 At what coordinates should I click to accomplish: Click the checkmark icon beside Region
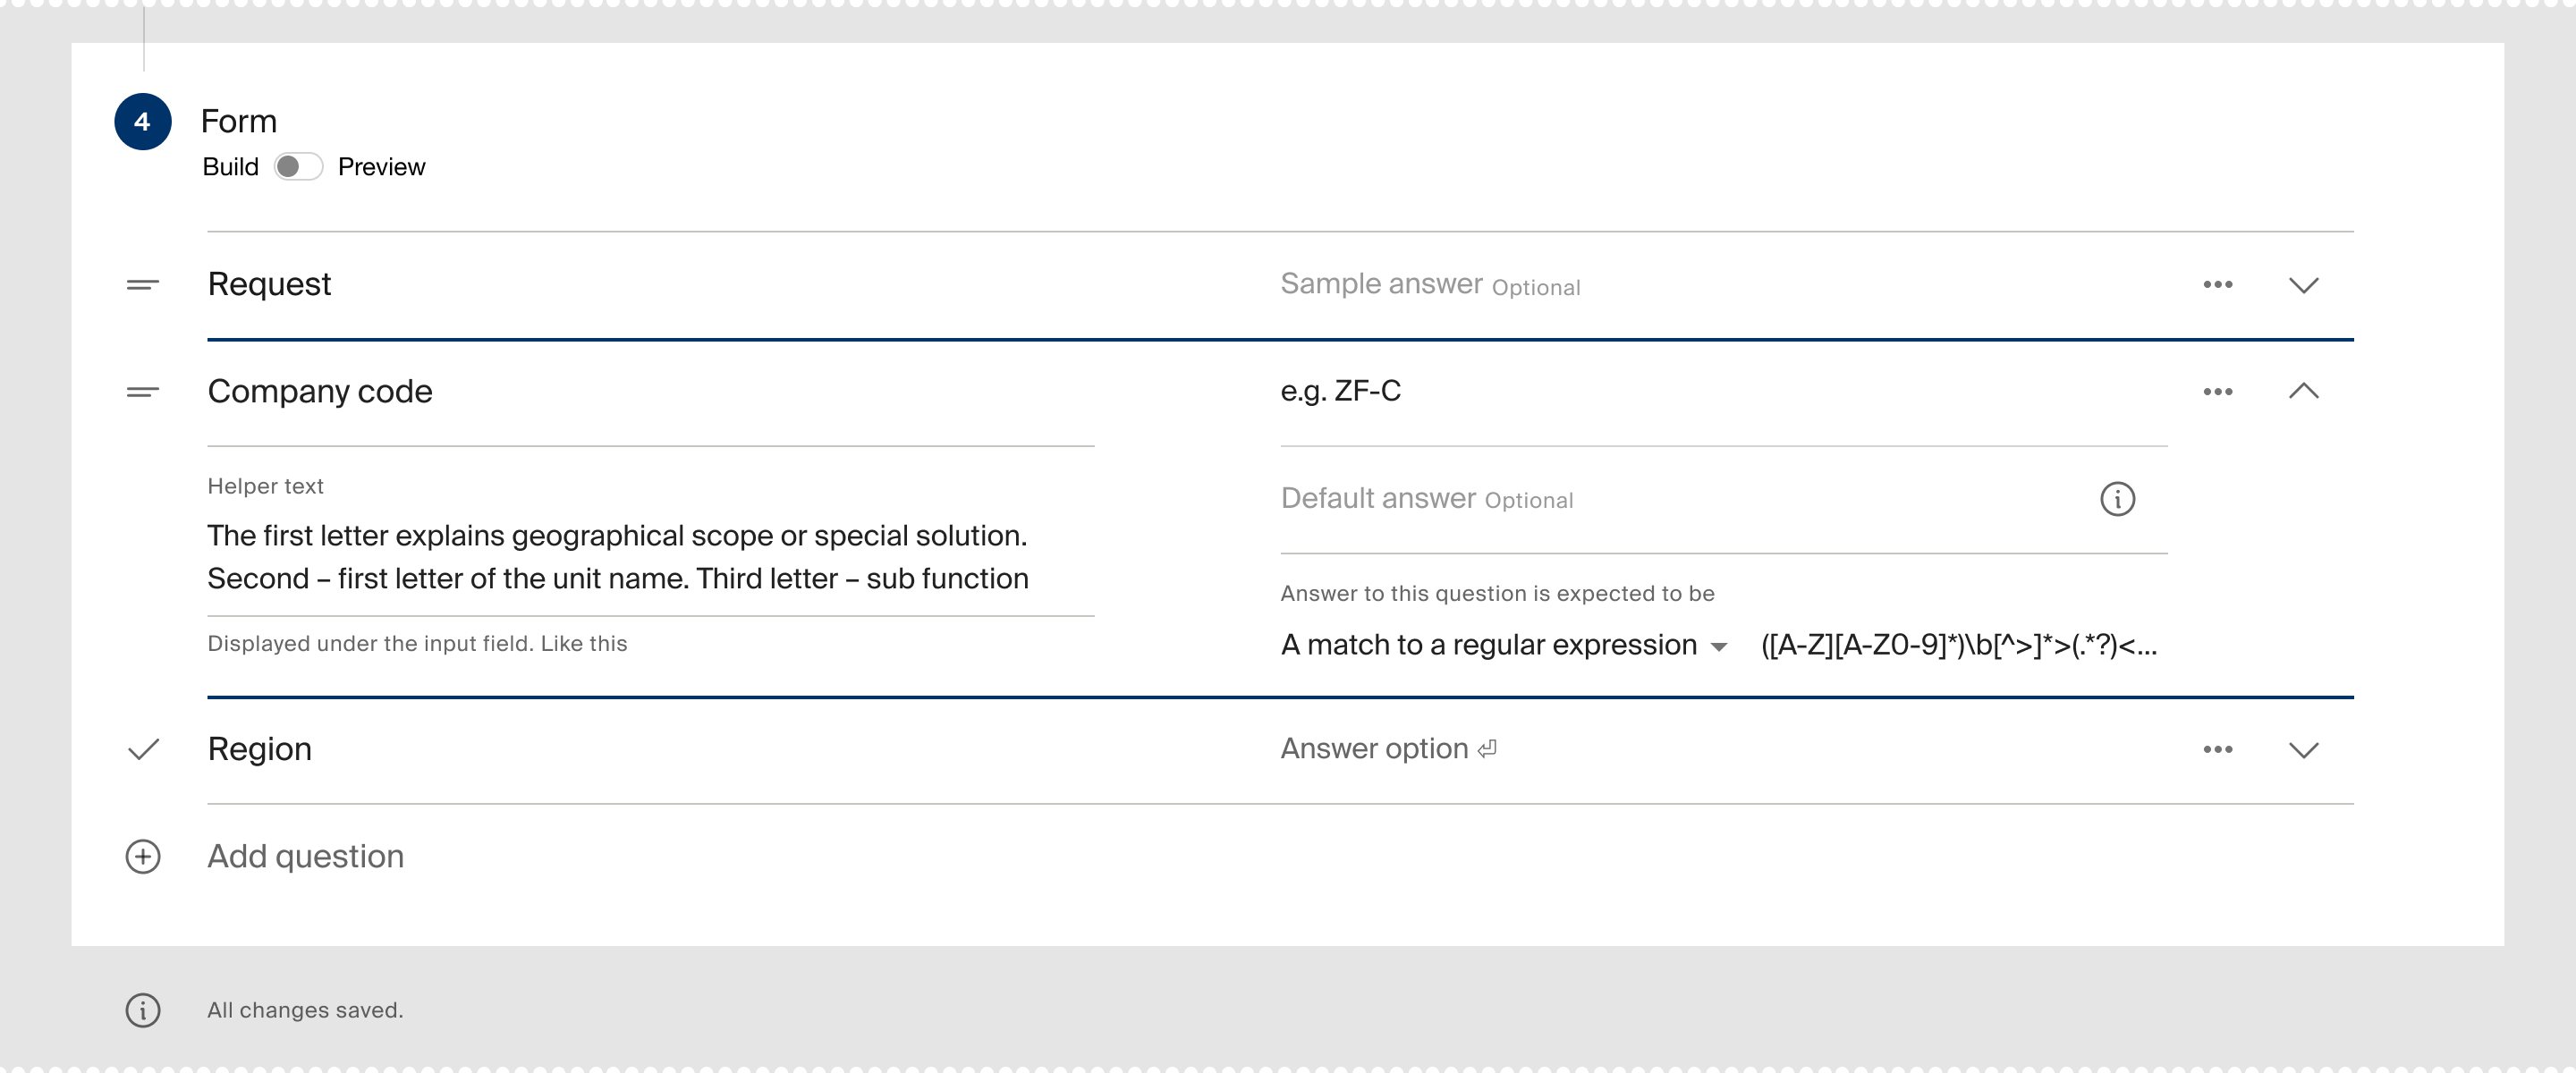pyautogui.click(x=144, y=748)
